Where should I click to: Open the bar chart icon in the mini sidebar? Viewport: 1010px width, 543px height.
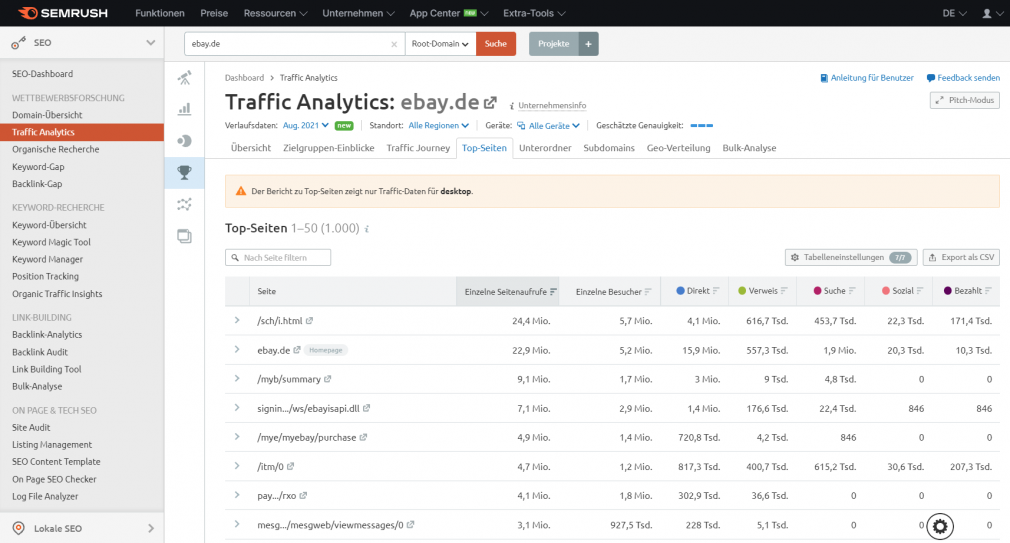click(x=185, y=109)
